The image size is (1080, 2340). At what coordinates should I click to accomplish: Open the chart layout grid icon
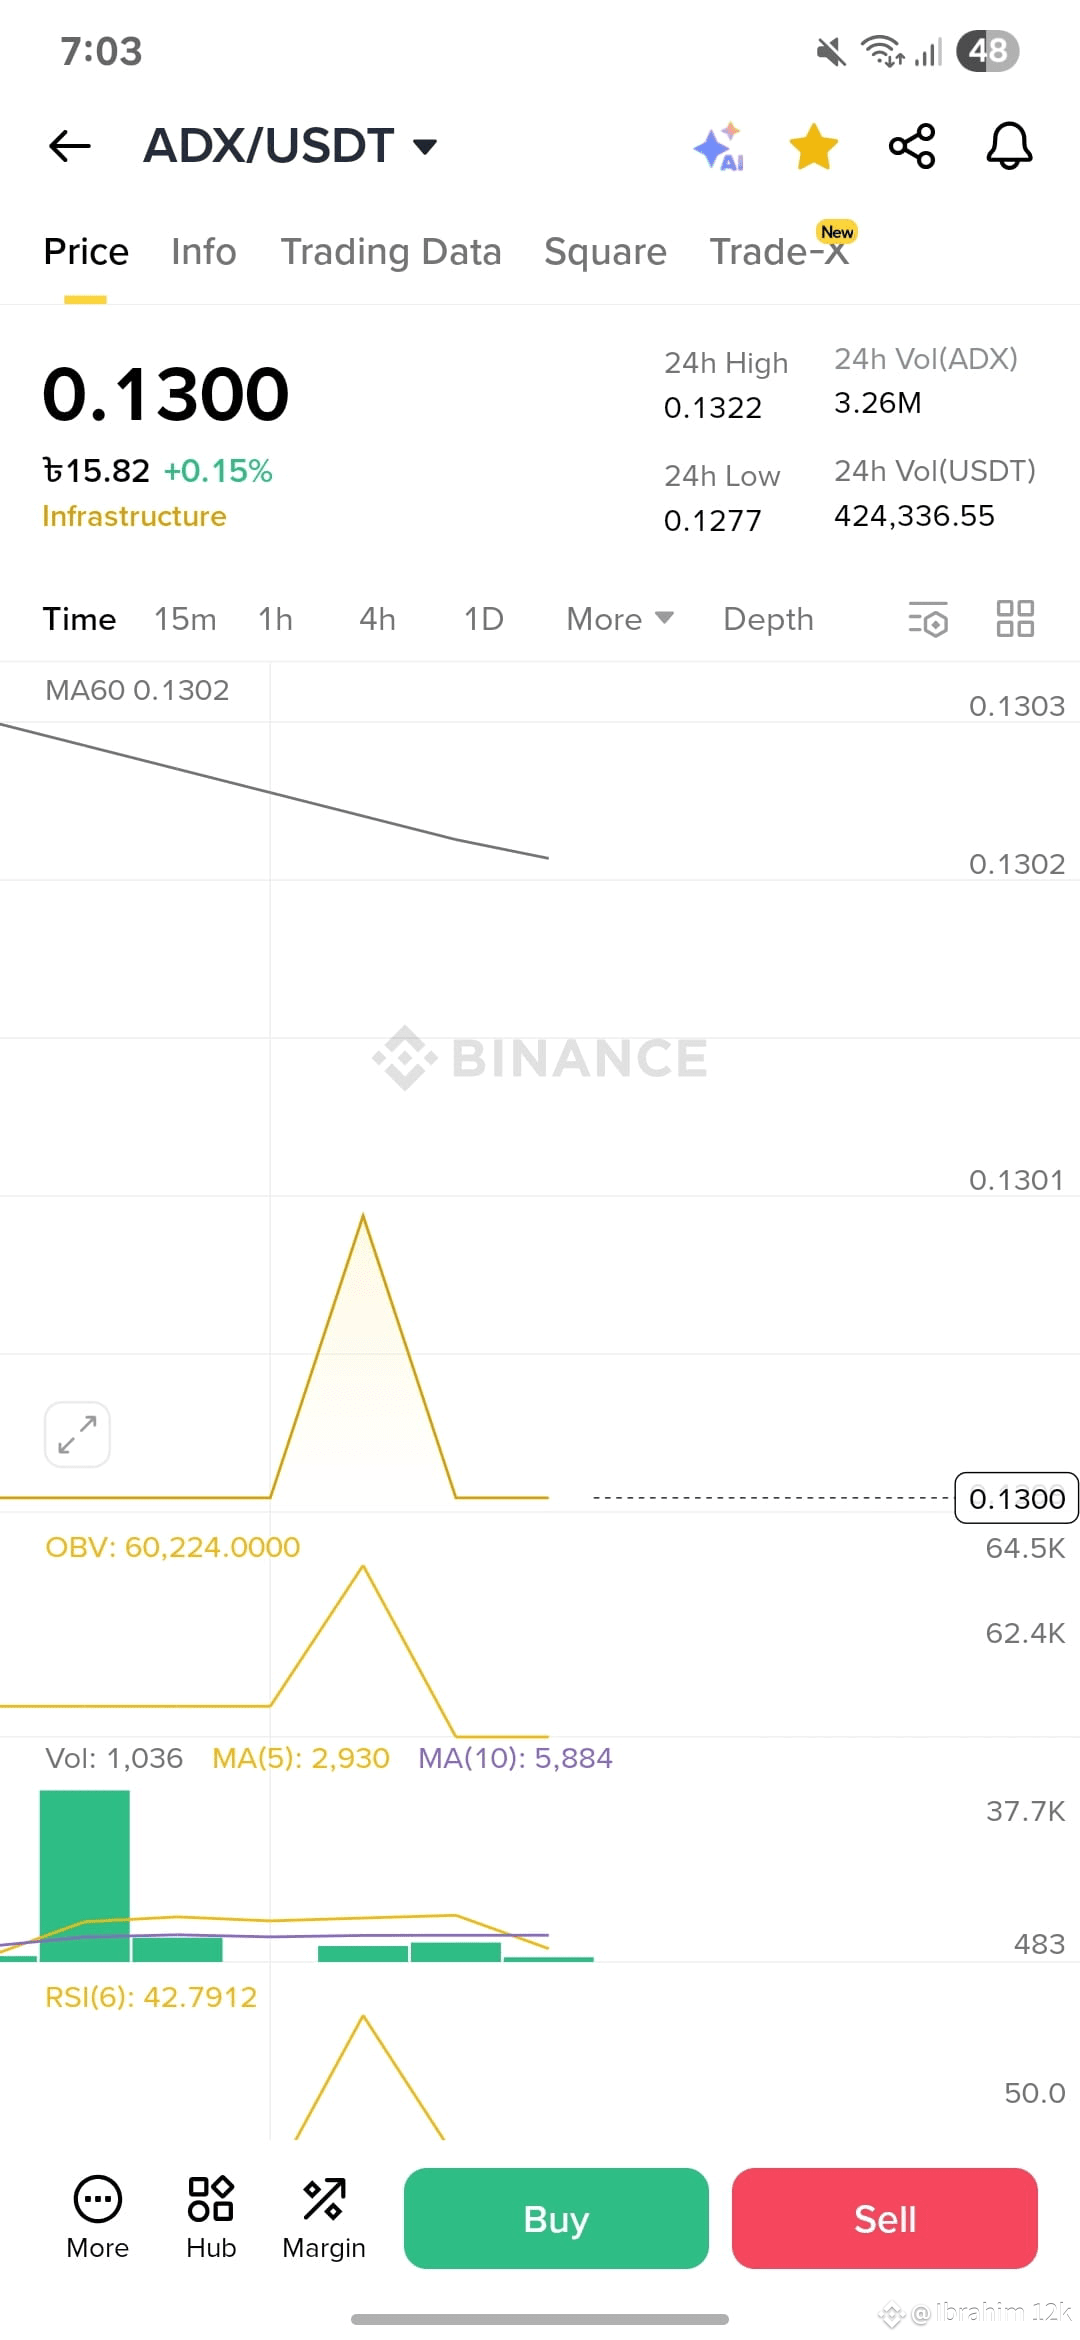[x=1015, y=619]
